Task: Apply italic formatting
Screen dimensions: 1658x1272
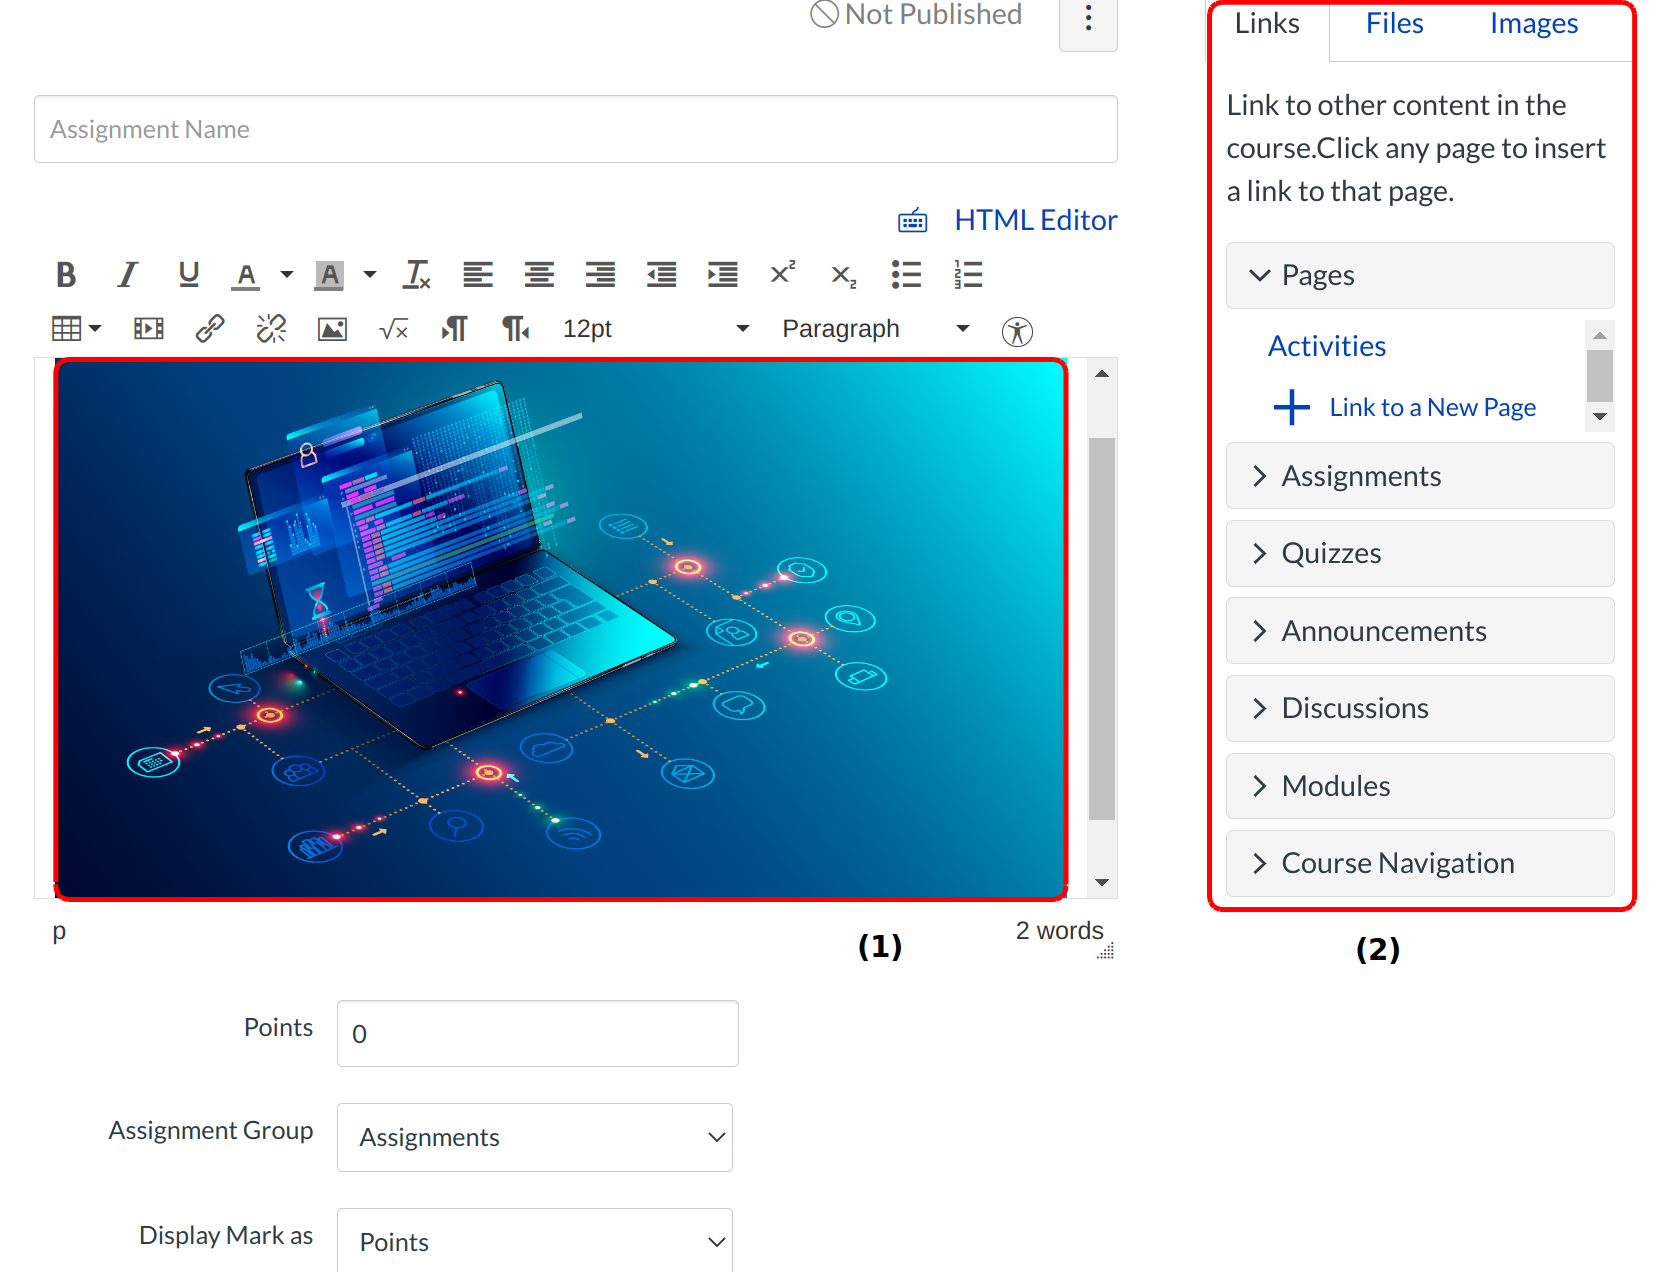Action: pos(127,275)
